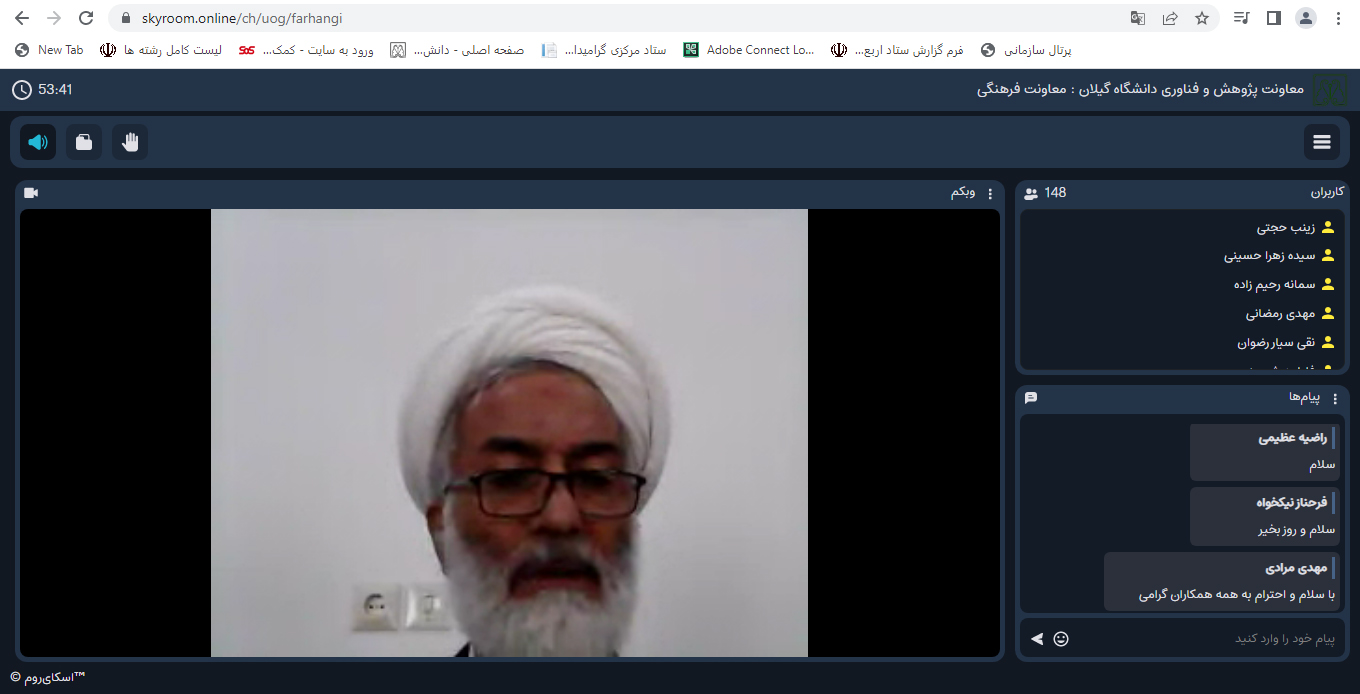1360x694 pixels.
Task: Click the chat message input field
Action: pyautogui.click(x=1200, y=638)
